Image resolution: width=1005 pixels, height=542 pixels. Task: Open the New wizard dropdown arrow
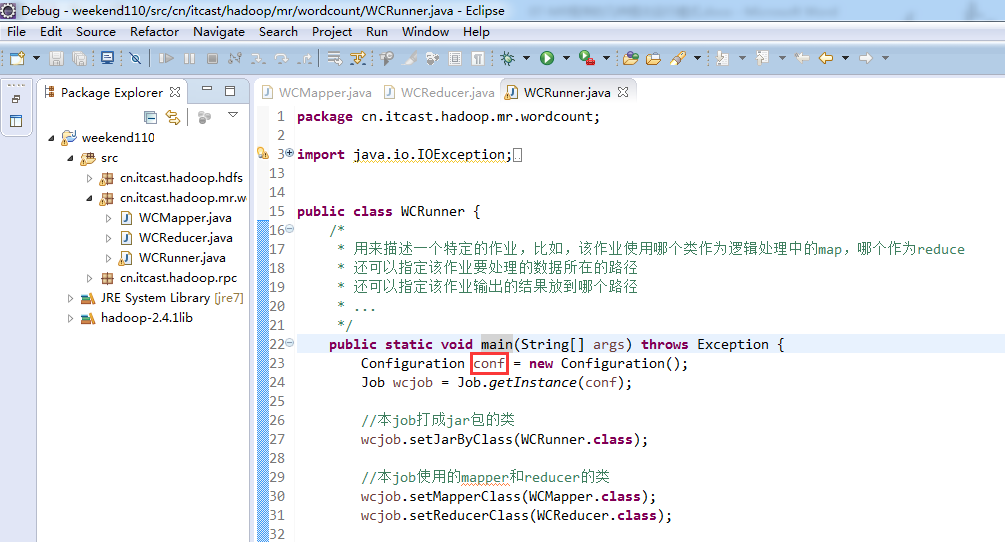37,58
